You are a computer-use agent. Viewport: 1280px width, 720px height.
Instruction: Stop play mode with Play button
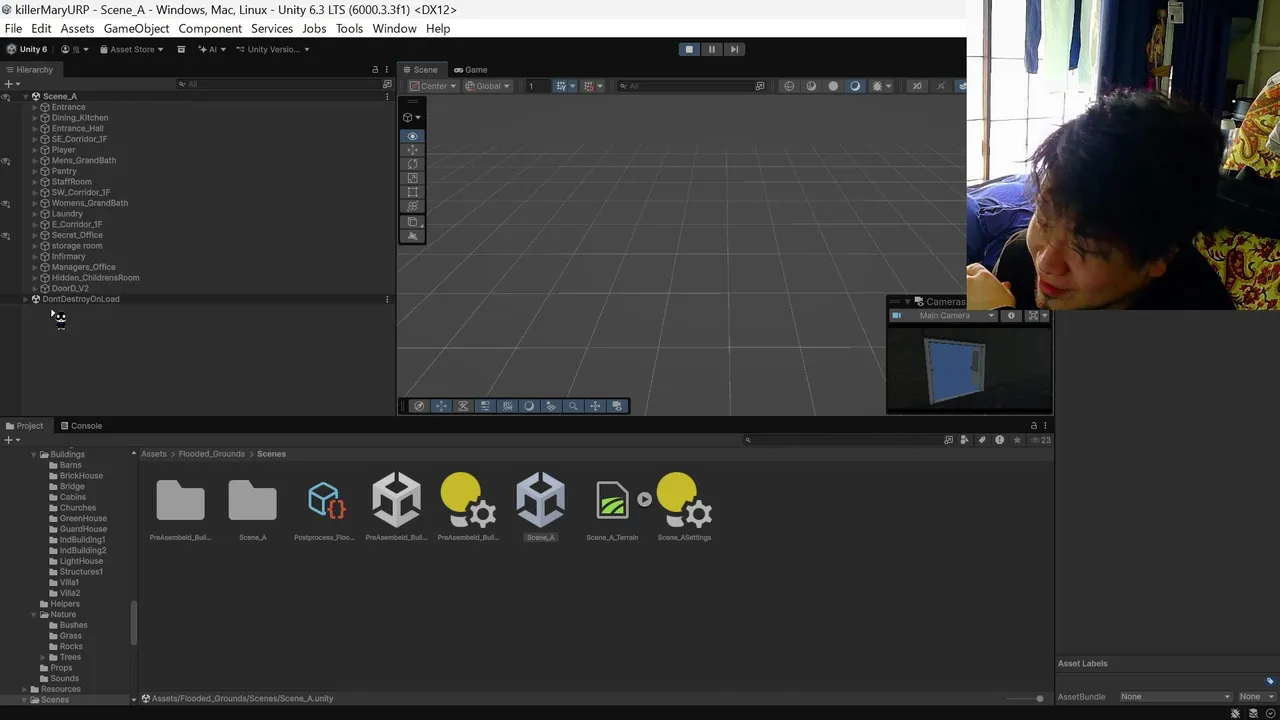[x=689, y=49]
